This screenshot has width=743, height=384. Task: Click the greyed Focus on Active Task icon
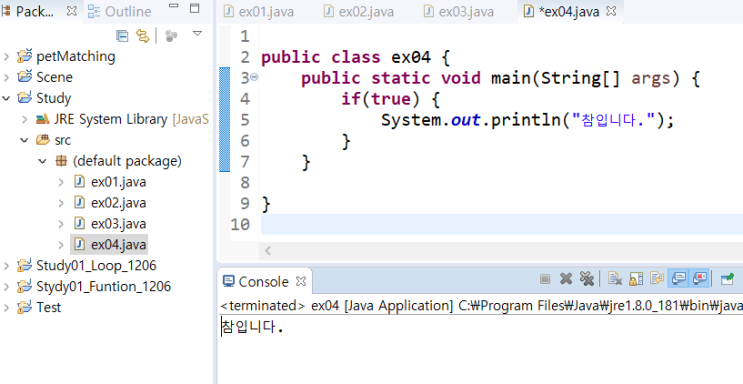pyautogui.click(x=171, y=36)
